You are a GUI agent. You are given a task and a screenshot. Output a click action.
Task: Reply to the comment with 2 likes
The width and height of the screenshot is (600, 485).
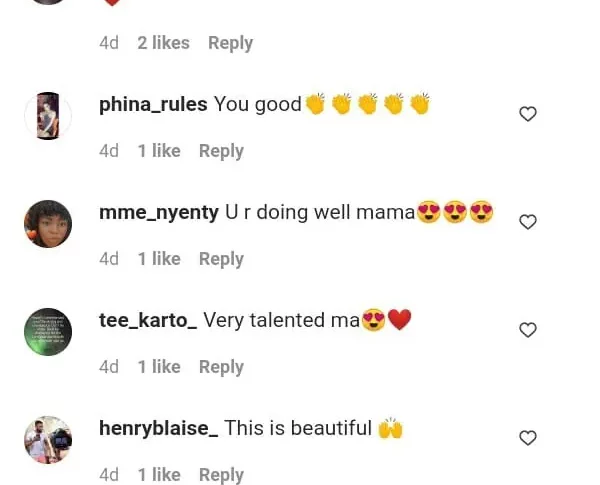(x=230, y=43)
